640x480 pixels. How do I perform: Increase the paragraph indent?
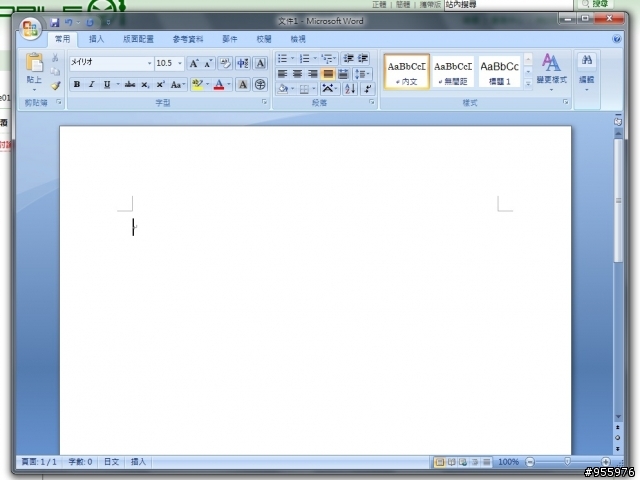point(362,58)
